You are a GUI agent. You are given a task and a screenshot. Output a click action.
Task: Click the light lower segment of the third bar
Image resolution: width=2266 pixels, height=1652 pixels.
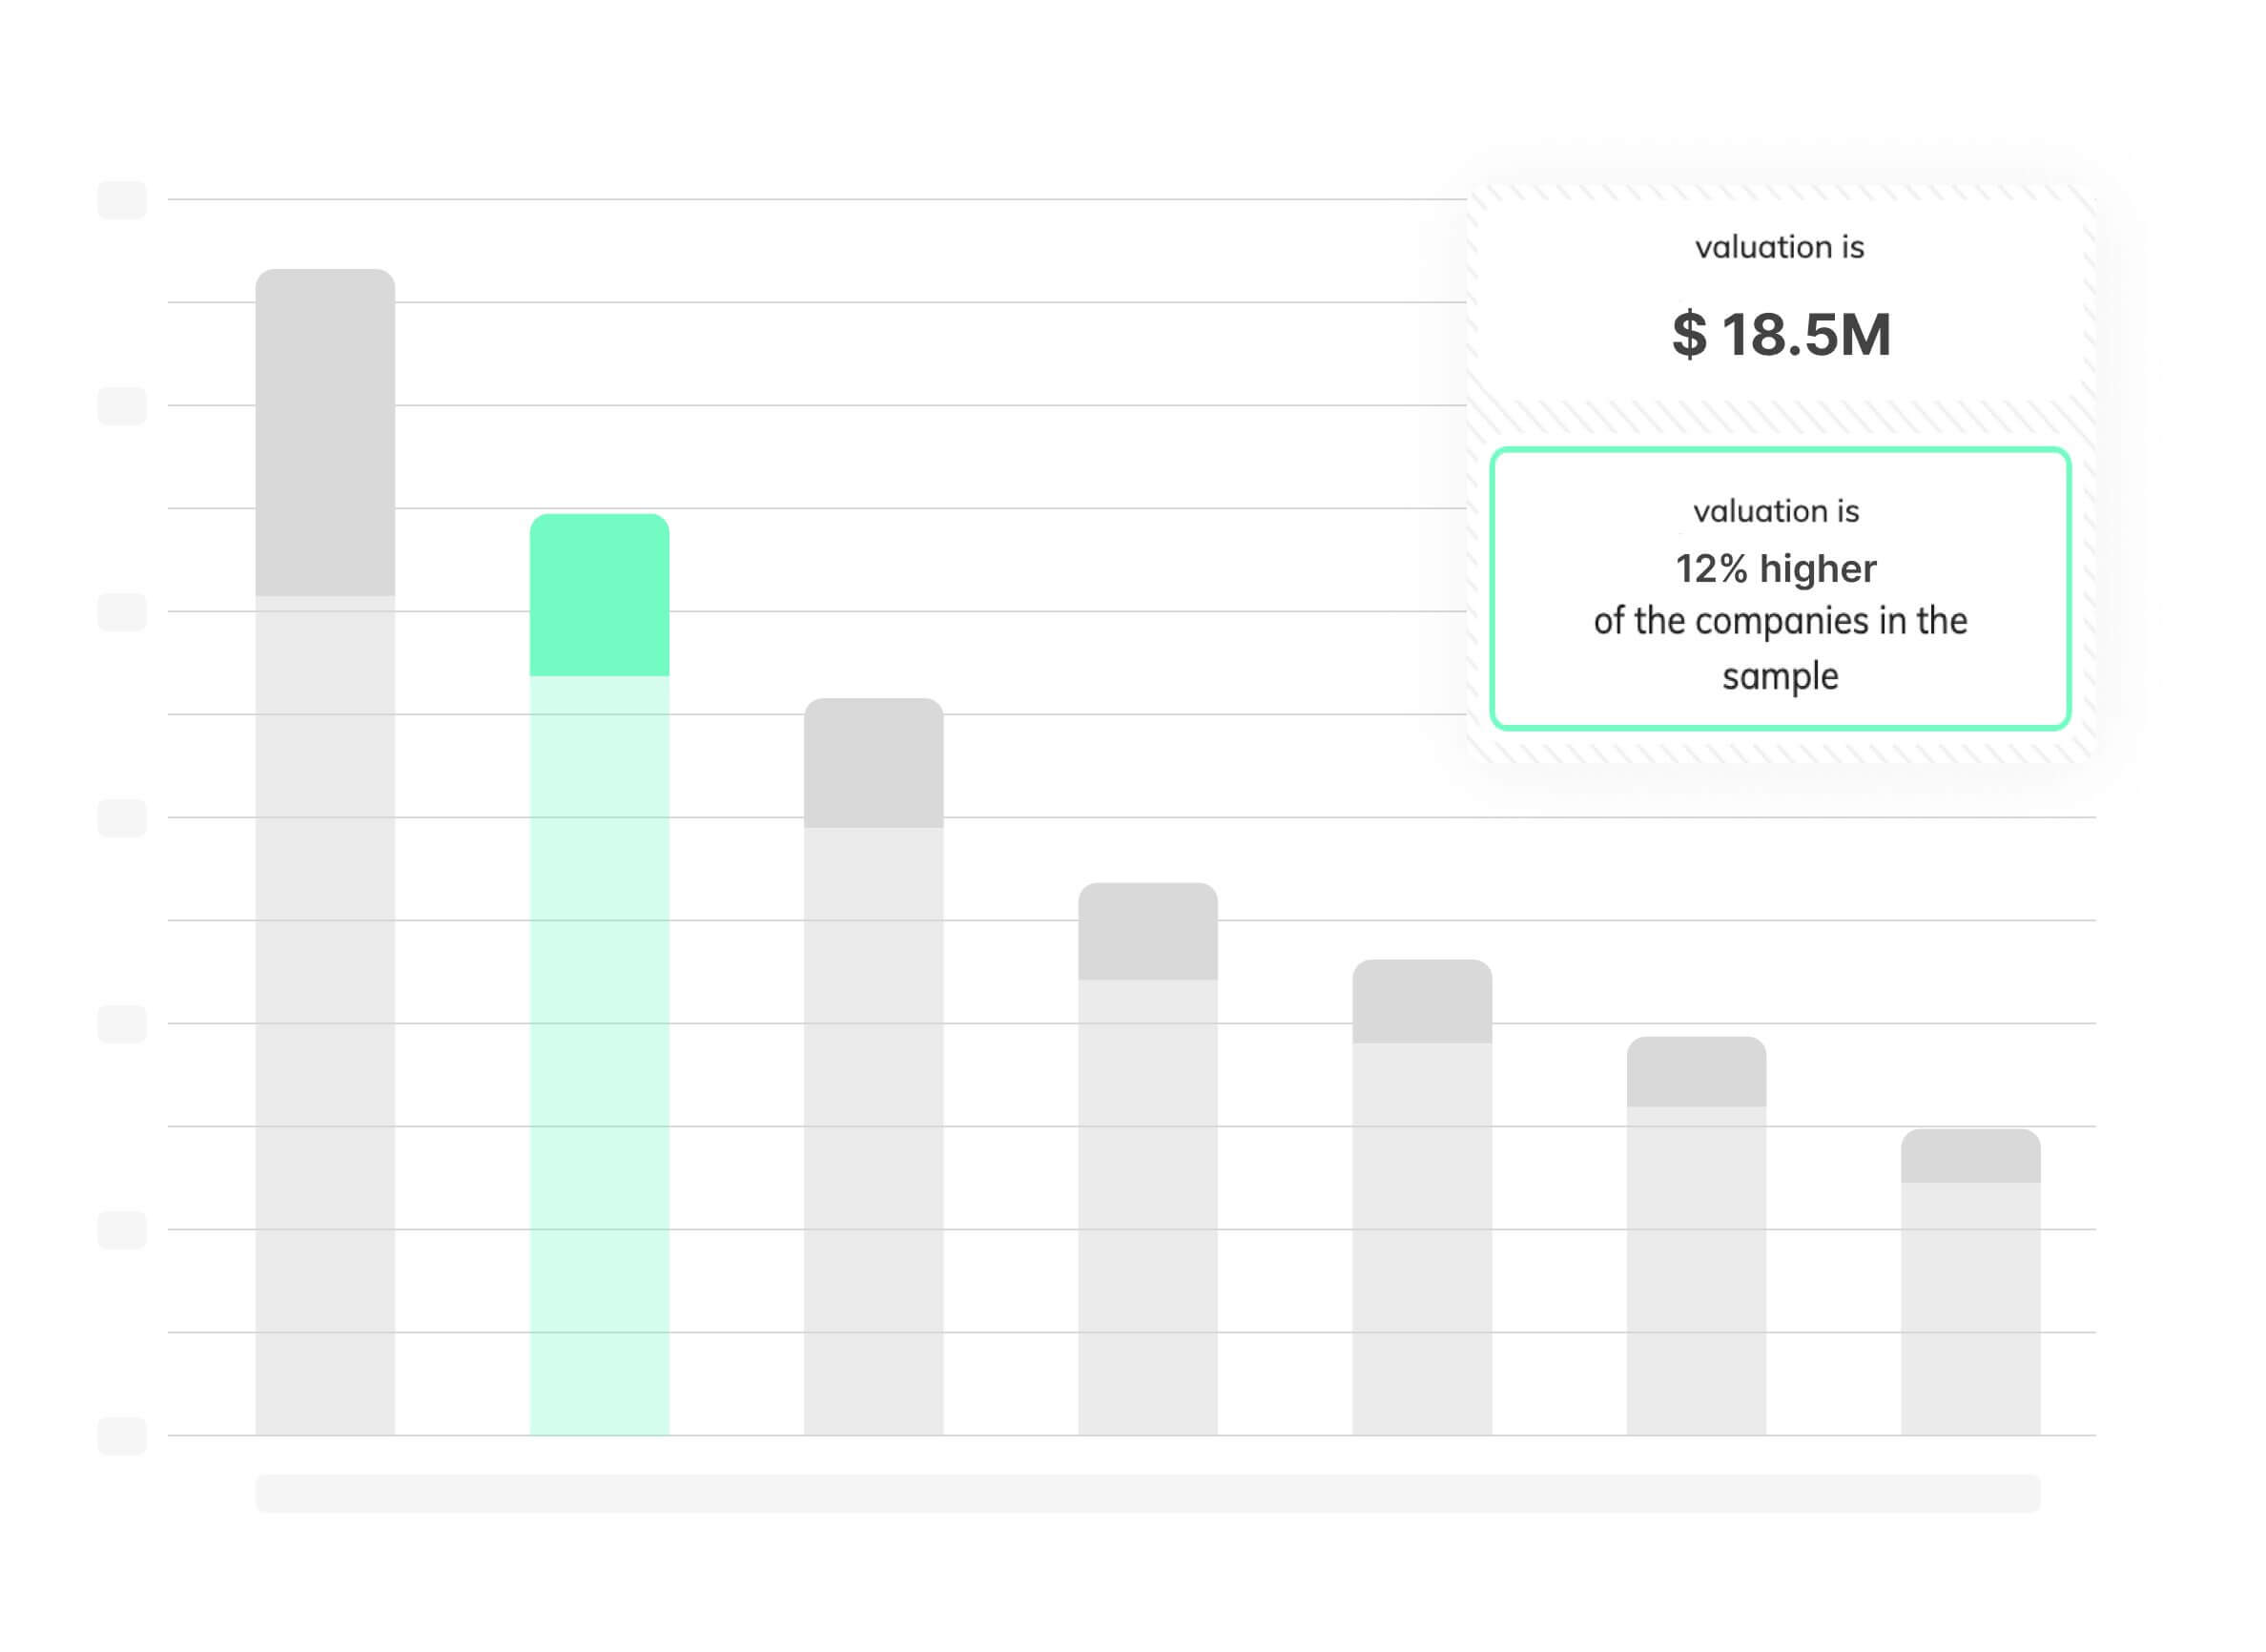[873, 1130]
